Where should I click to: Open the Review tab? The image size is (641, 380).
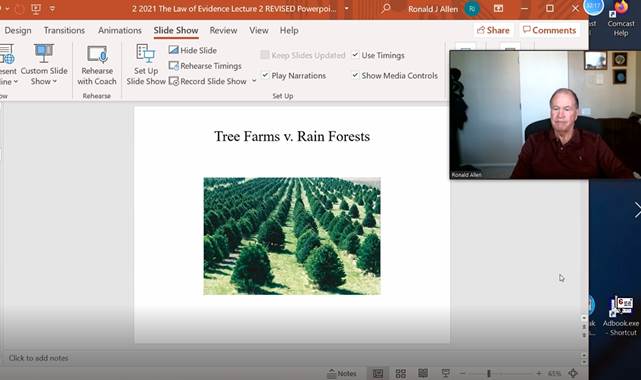point(223,30)
